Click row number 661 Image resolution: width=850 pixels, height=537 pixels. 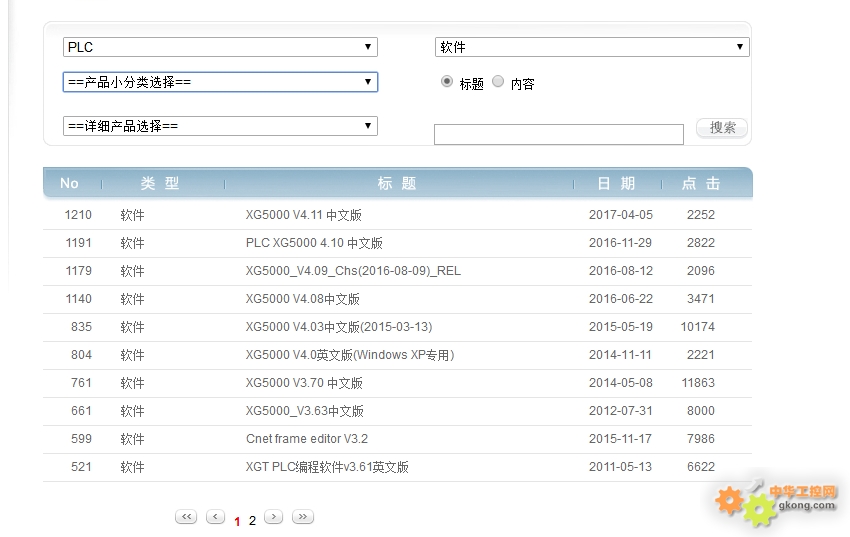click(81, 411)
